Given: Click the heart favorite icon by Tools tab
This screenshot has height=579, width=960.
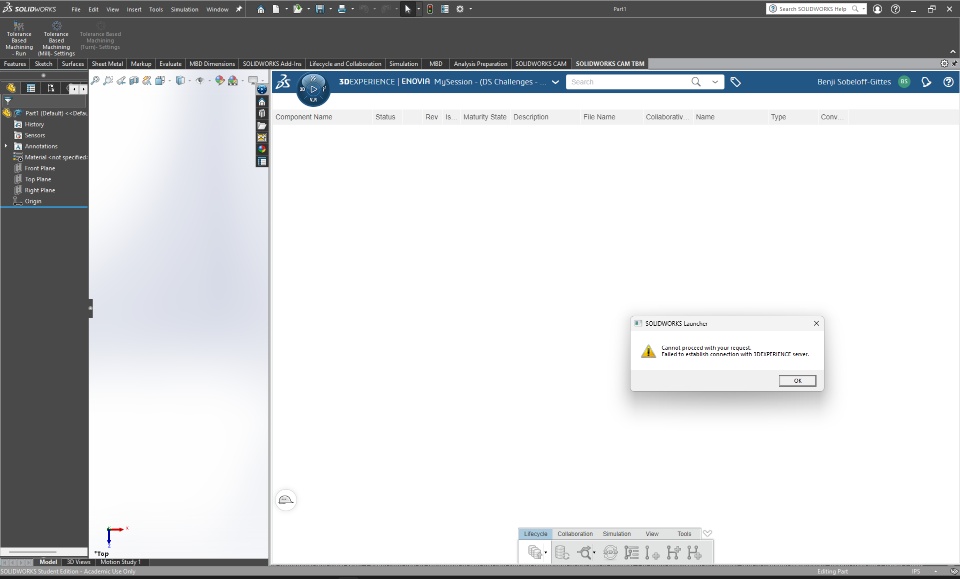Looking at the screenshot, I should [707, 534].
